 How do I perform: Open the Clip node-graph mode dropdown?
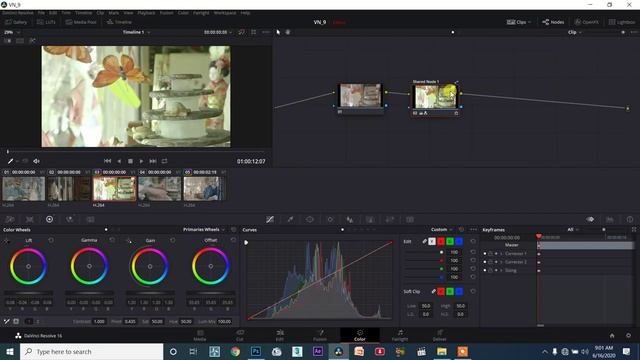(x=575, y=32)
